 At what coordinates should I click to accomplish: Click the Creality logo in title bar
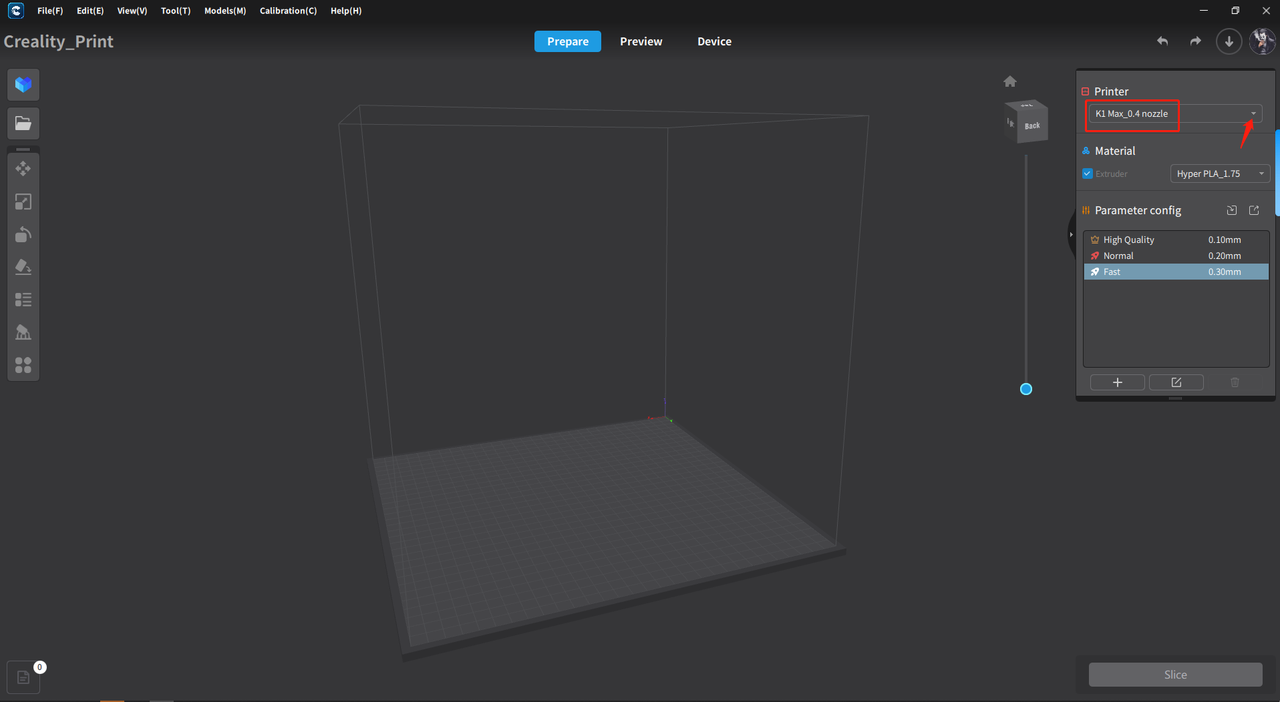click(x=15, y=11)
